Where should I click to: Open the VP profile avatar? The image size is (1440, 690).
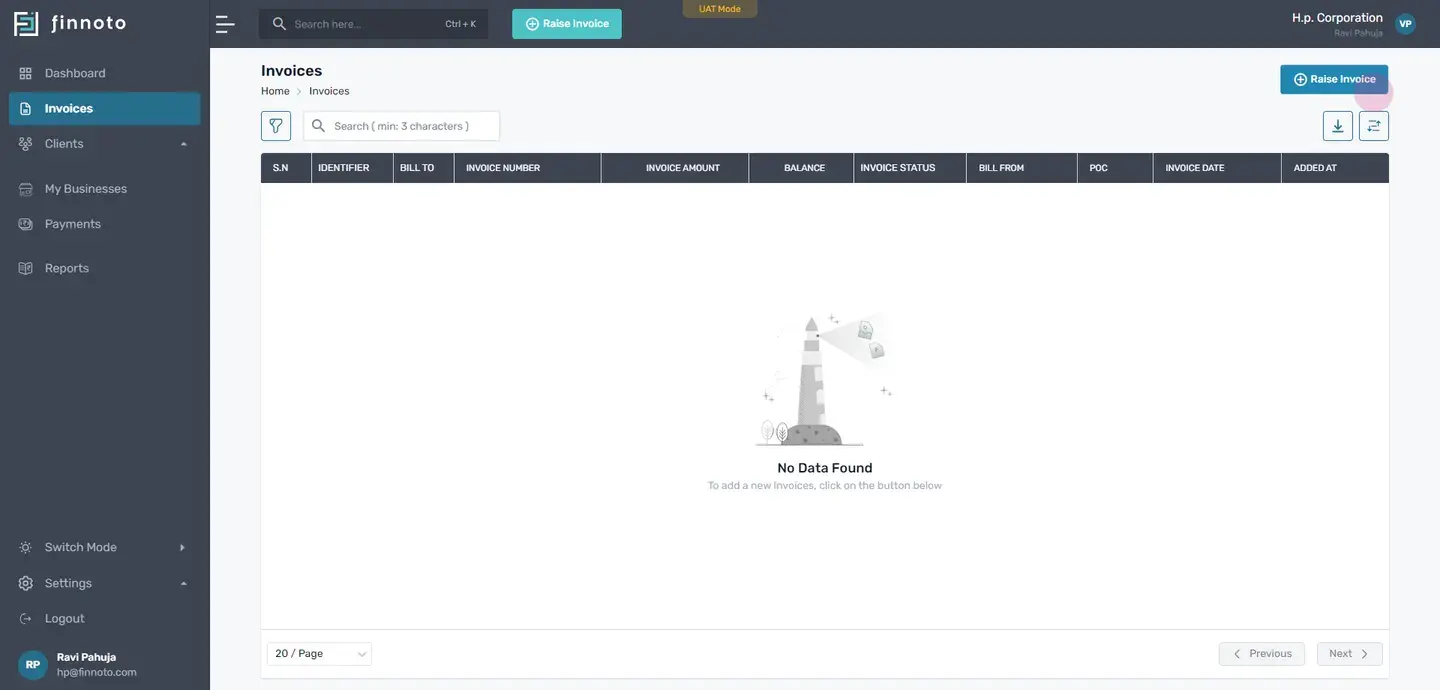[1405, 24]
